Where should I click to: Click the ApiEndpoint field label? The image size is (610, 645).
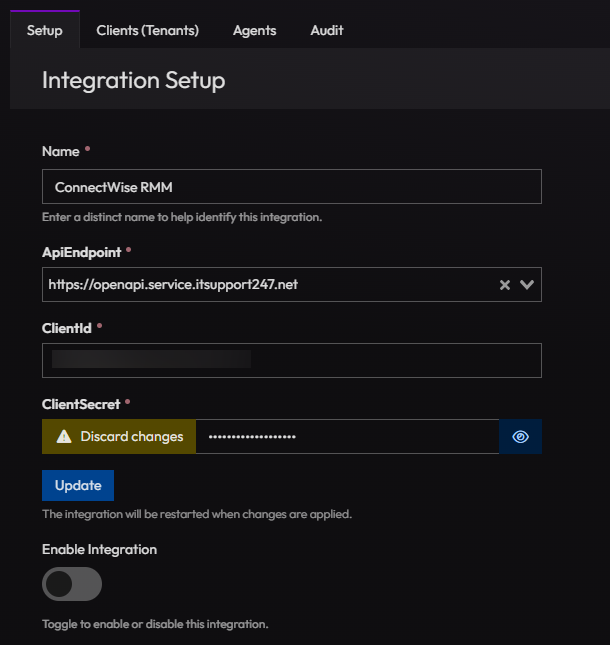coord(81,252)
